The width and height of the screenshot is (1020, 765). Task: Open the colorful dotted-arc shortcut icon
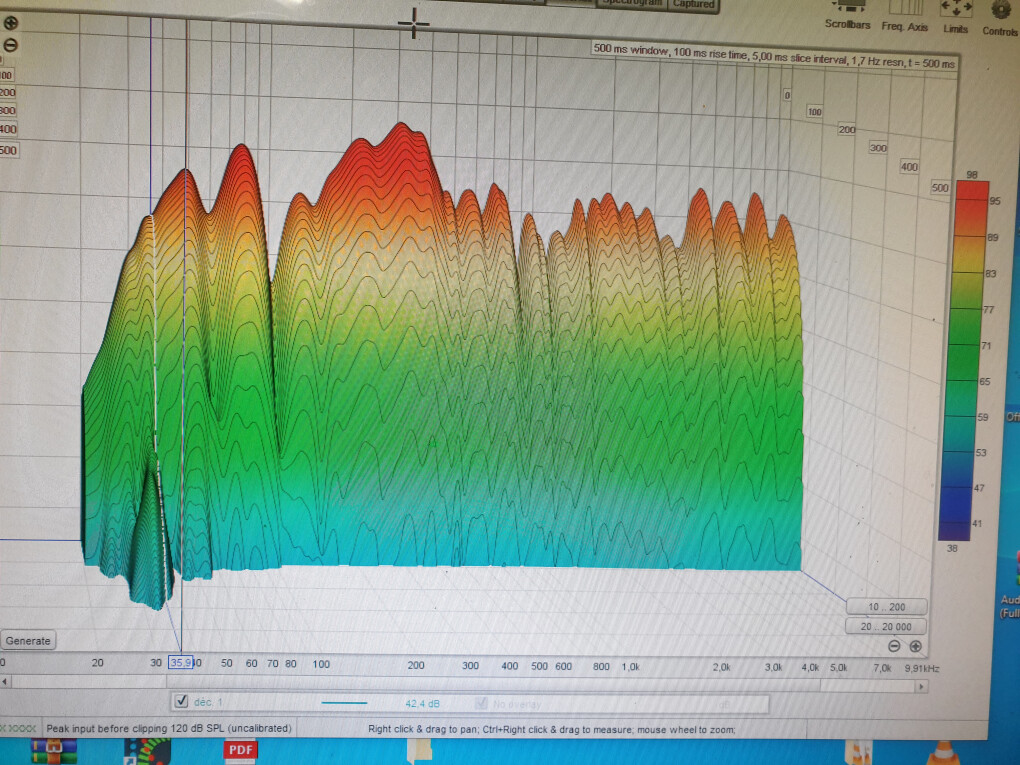(x=148, y=751)
